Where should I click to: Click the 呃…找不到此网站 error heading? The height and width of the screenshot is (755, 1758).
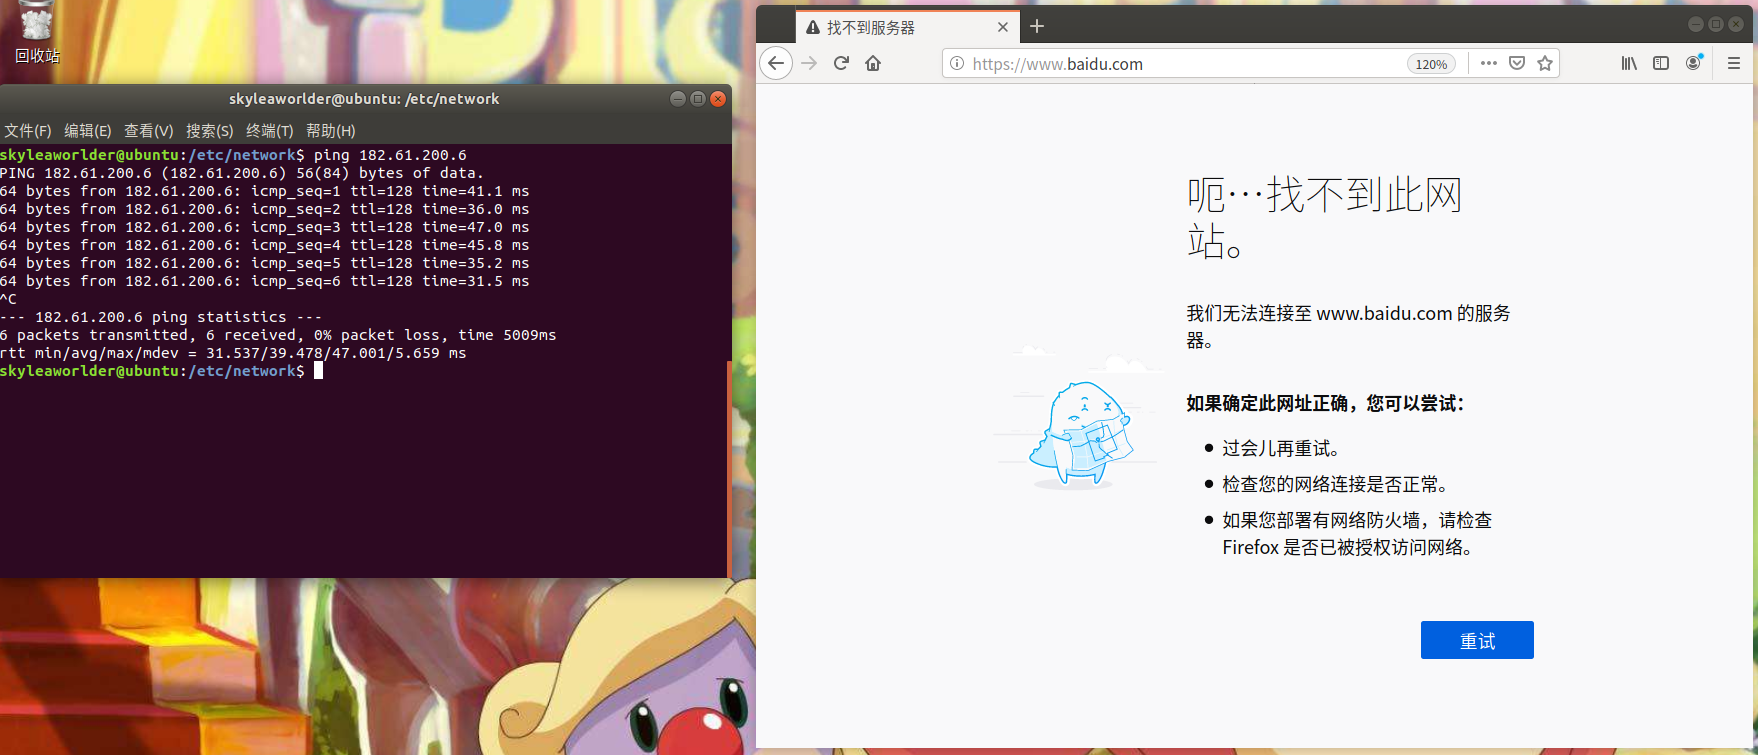[1325, 217]
